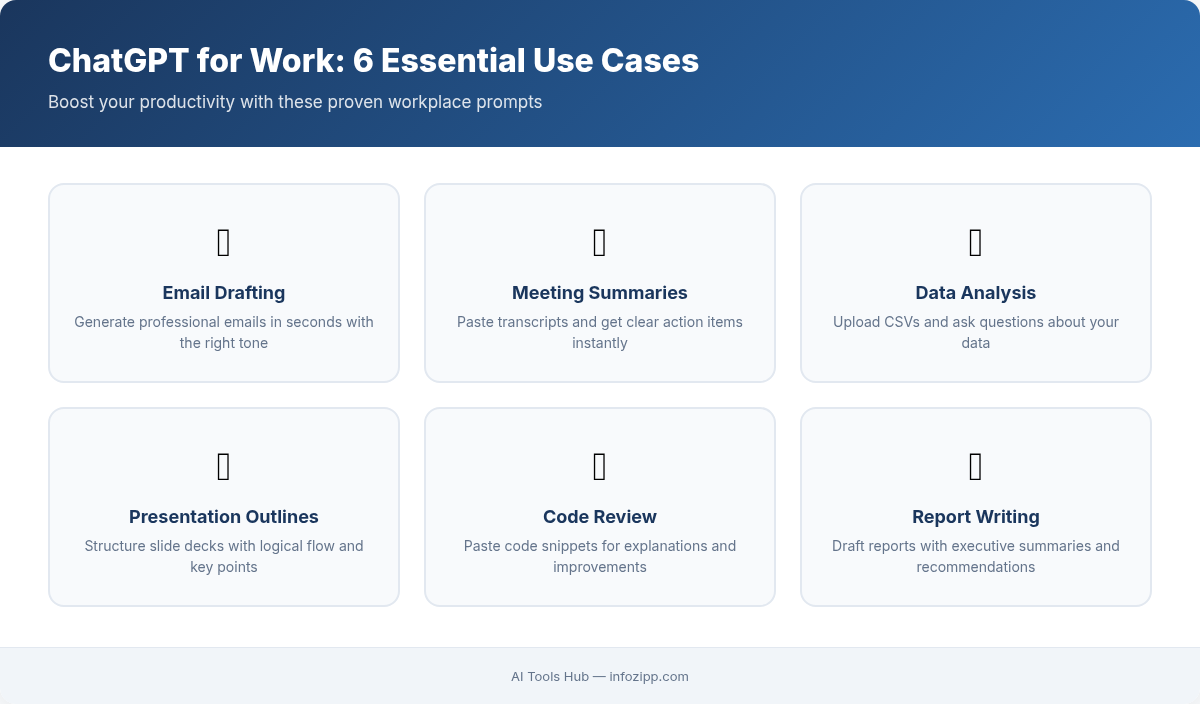Click the productivity subtitle under the title

pos(295,102)
